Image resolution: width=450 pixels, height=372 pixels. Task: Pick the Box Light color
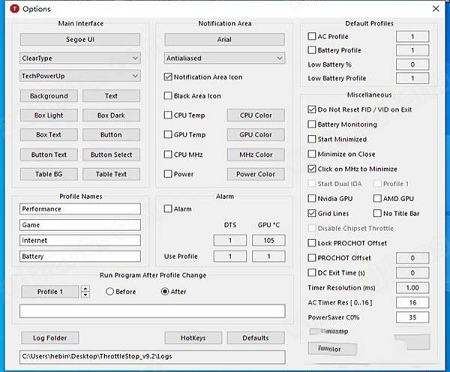[49, 115]
